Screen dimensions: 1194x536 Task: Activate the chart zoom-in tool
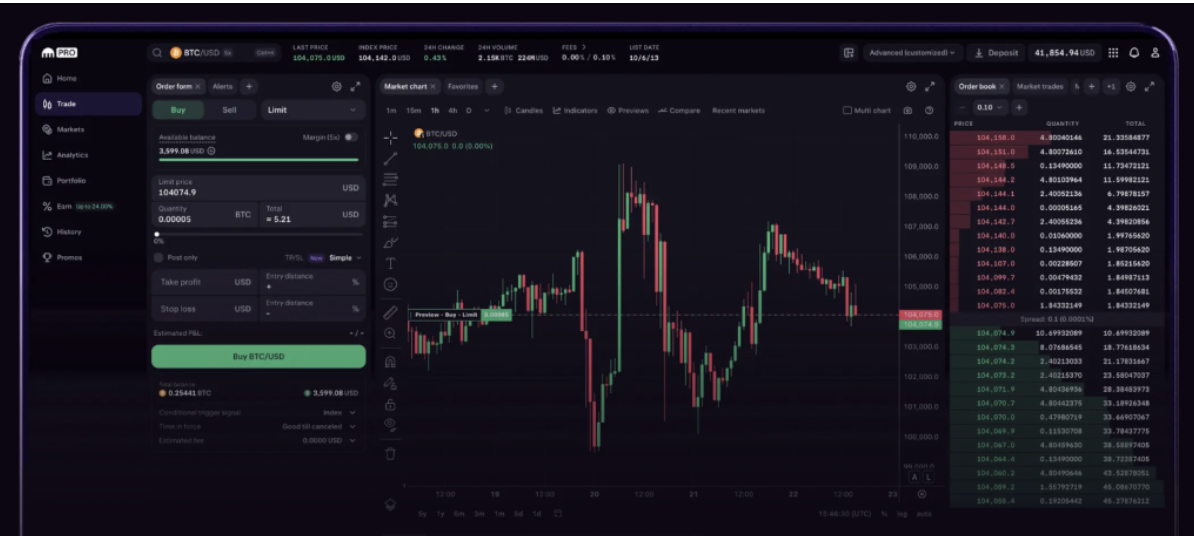pos(390,333)
